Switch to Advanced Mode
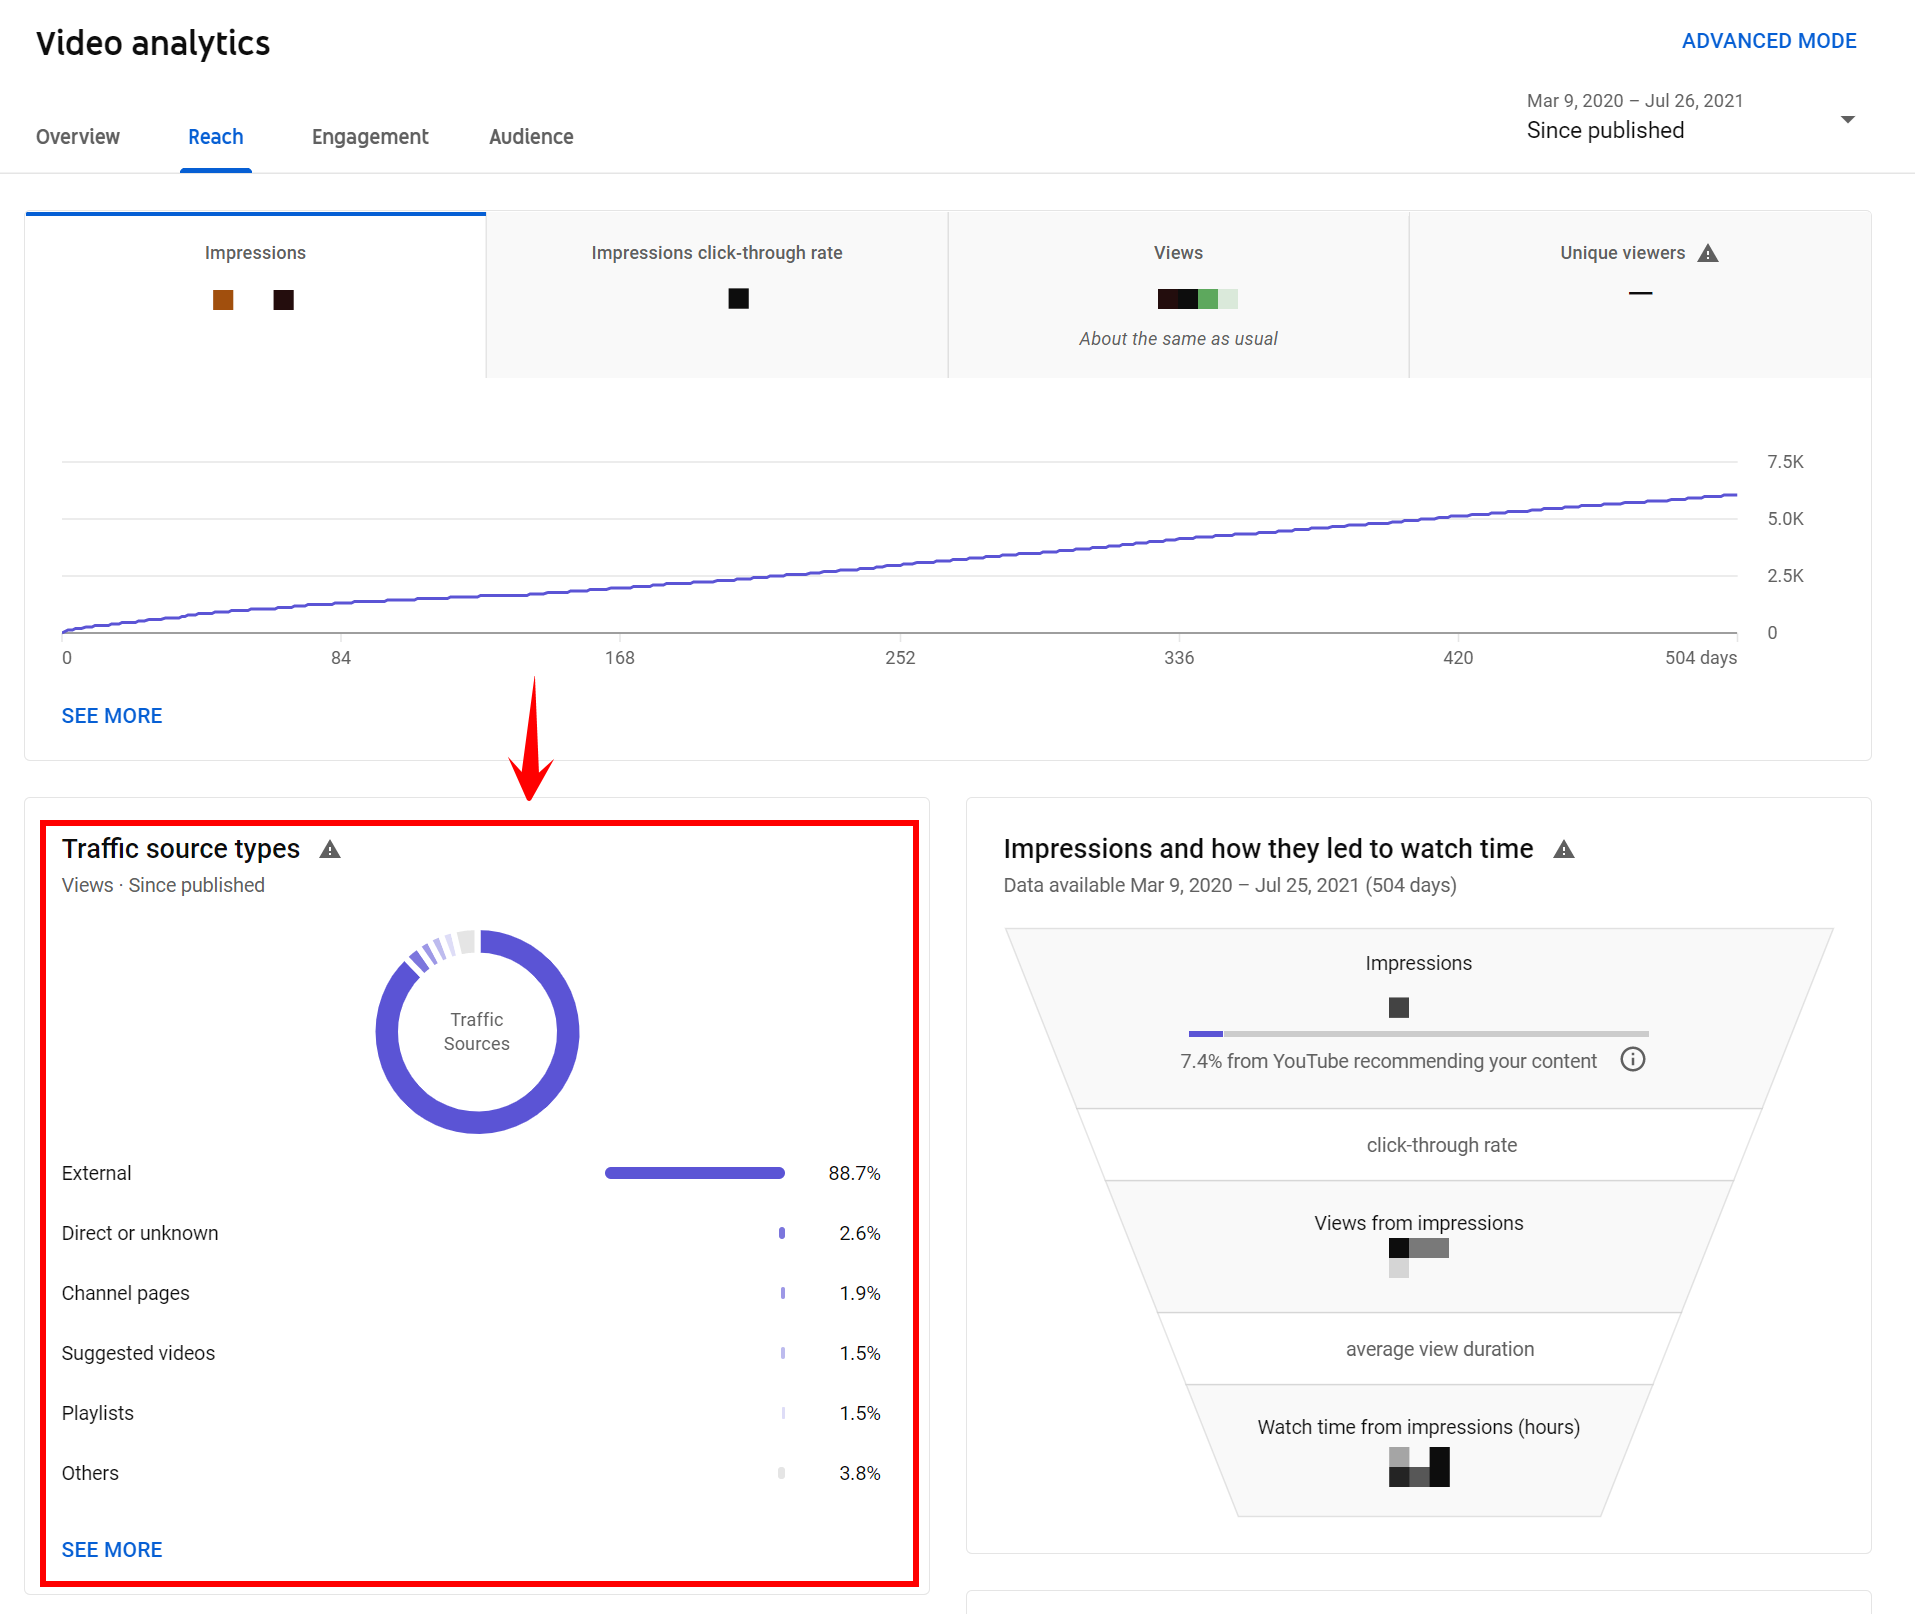This screenshot has width=1915, height=1614. (1768, 41)
